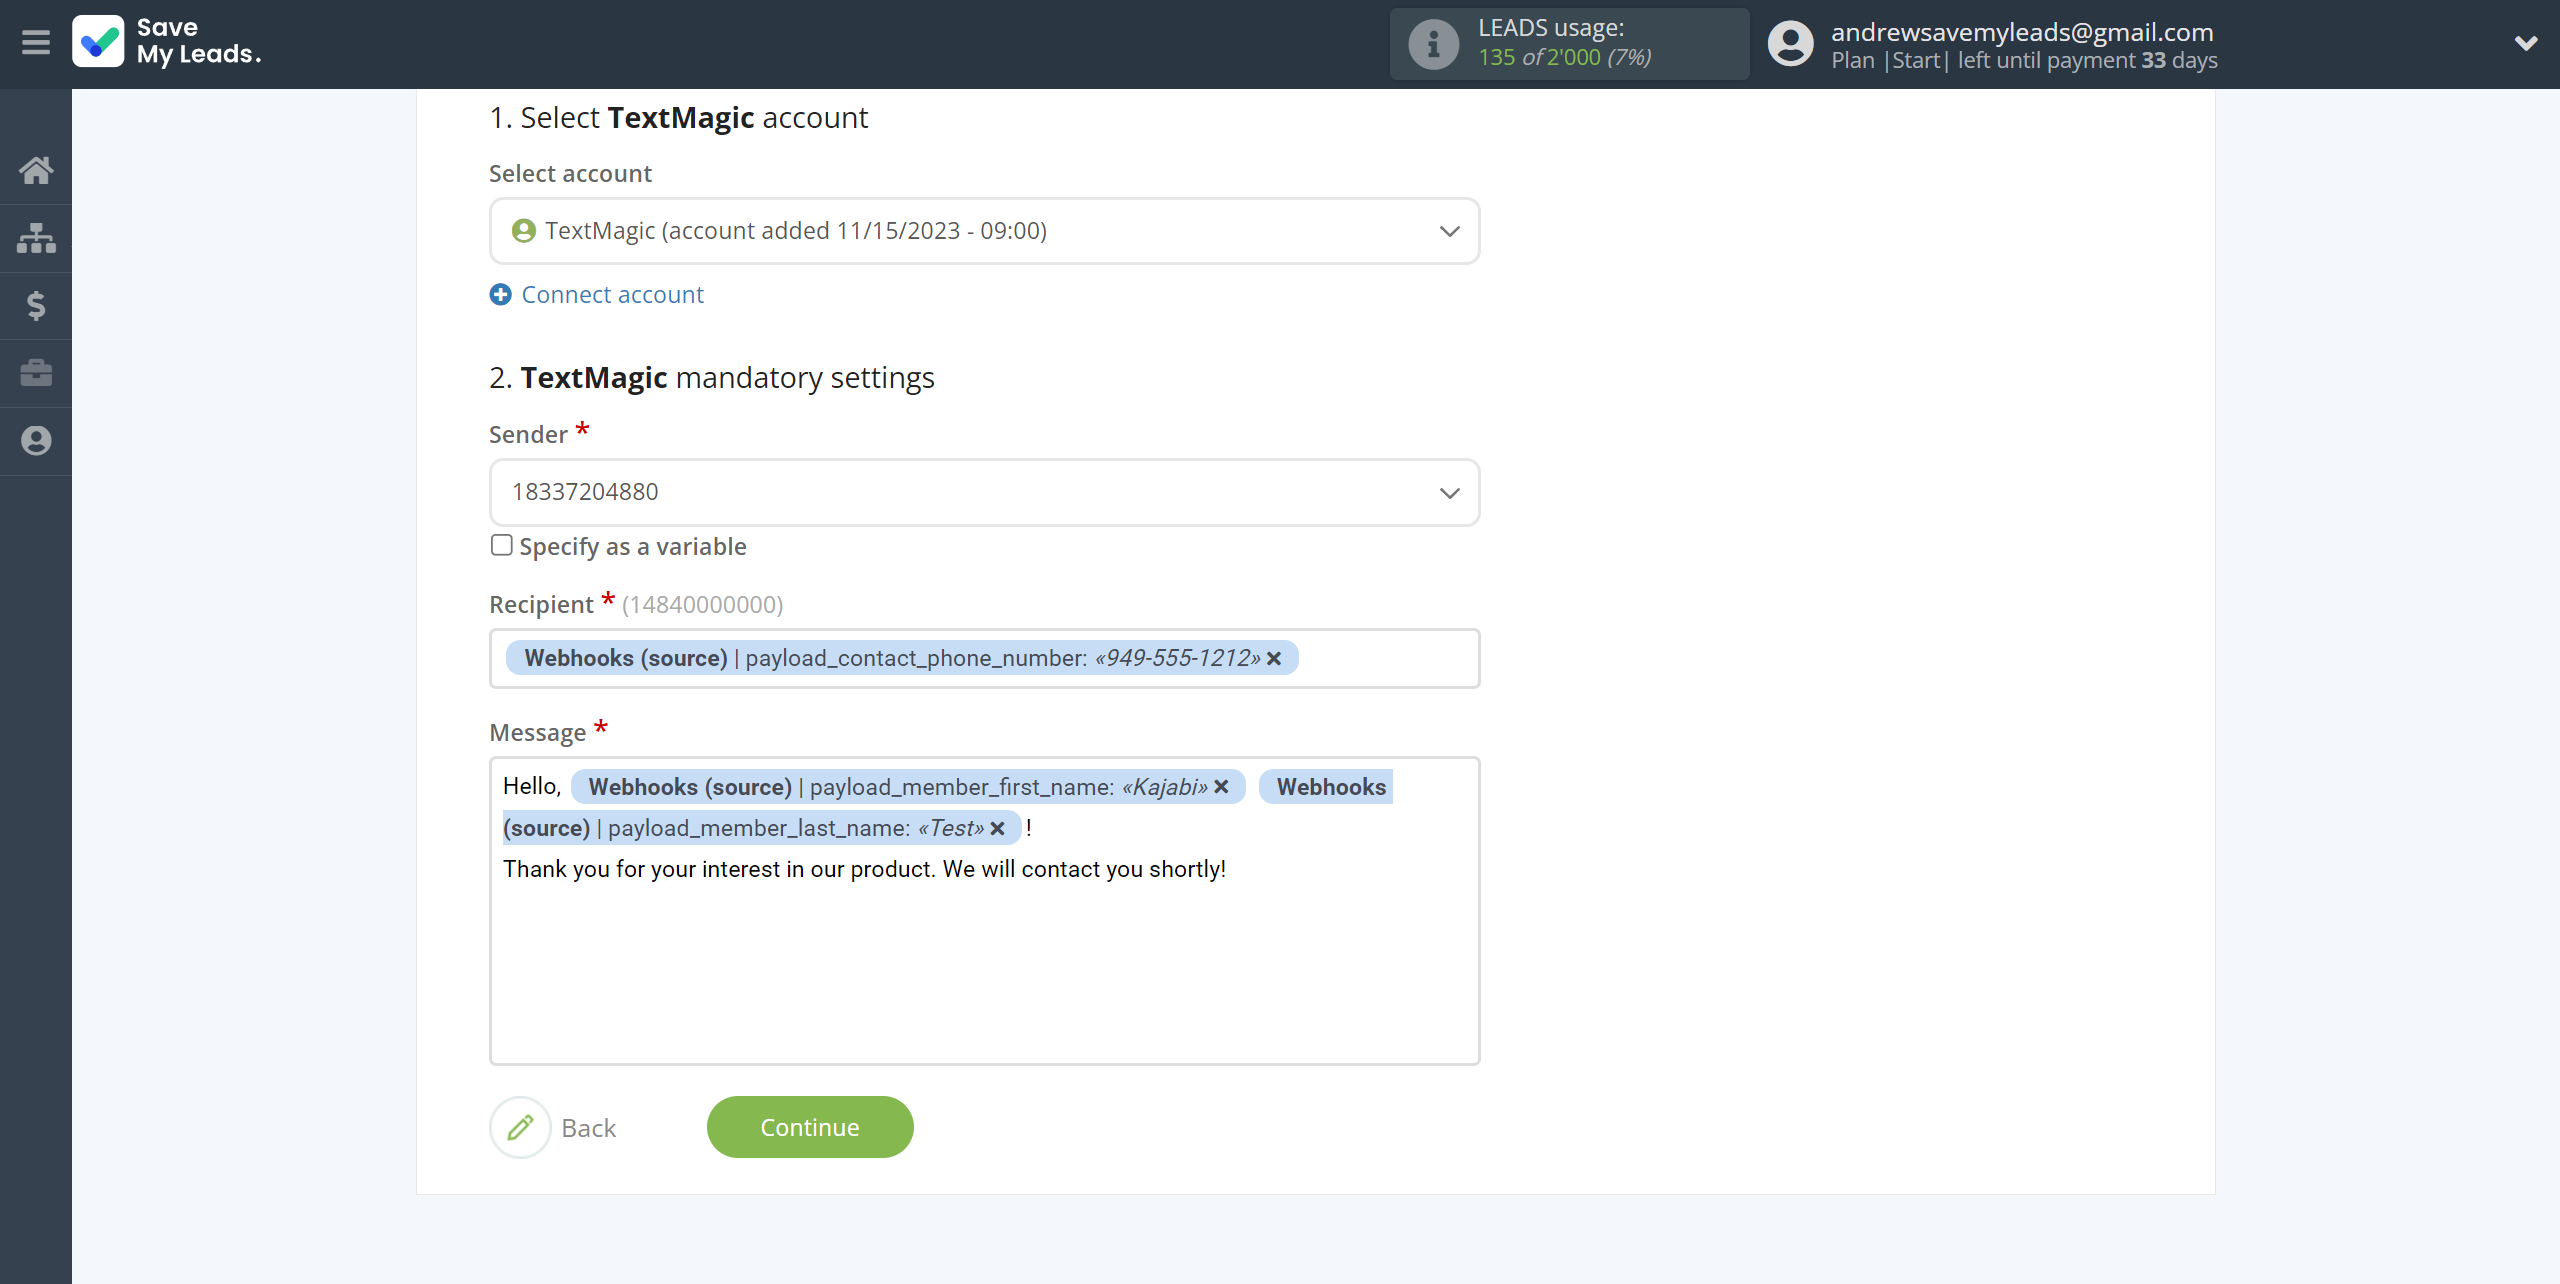Click the LEADS usage info icon
2560x1284 pixels.
(1433, 44)
